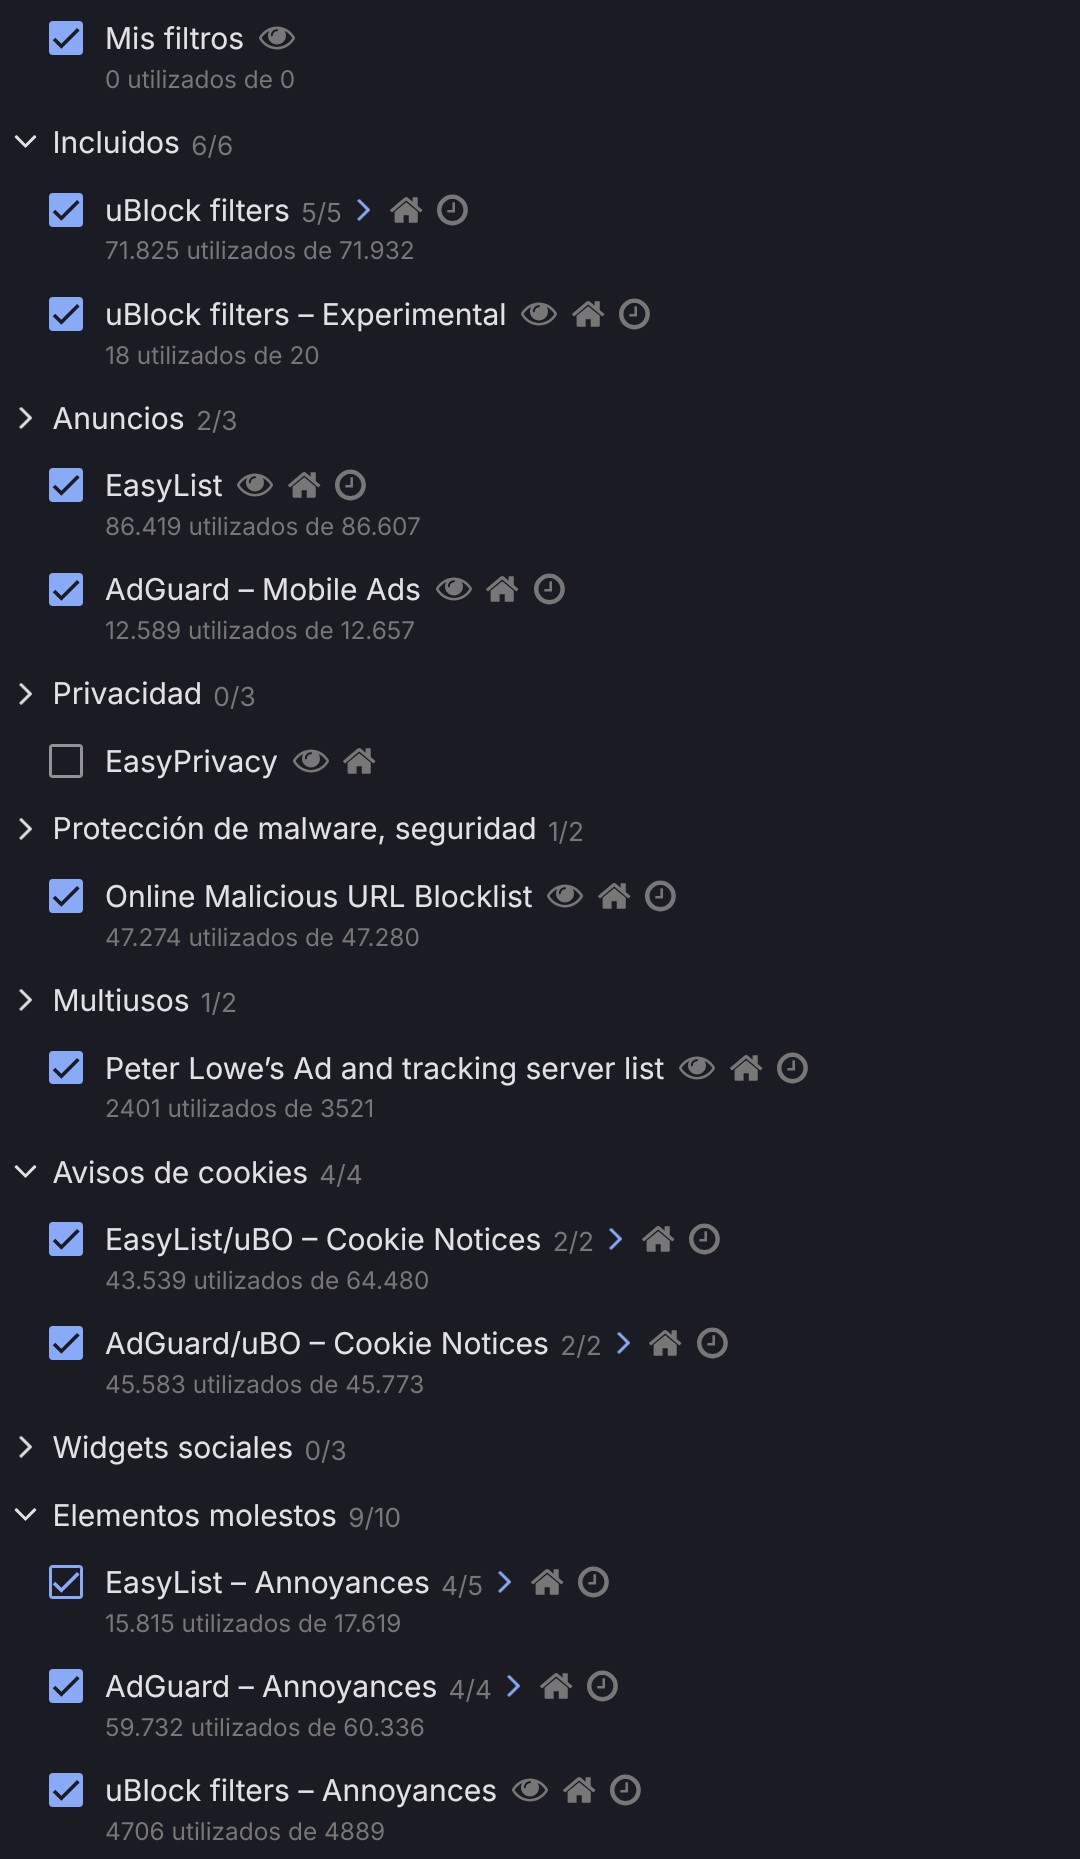Click the update clock icon for EasyList
Viewport: 1080px width, 1859px height.
pos(350,485)
